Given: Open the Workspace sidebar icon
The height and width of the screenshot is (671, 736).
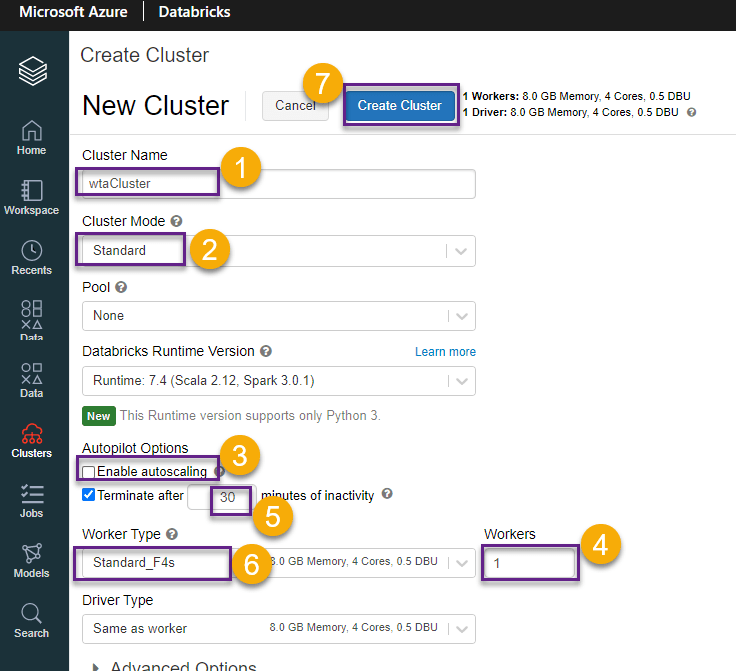Looking at the screenshot, I should [32, 197].
